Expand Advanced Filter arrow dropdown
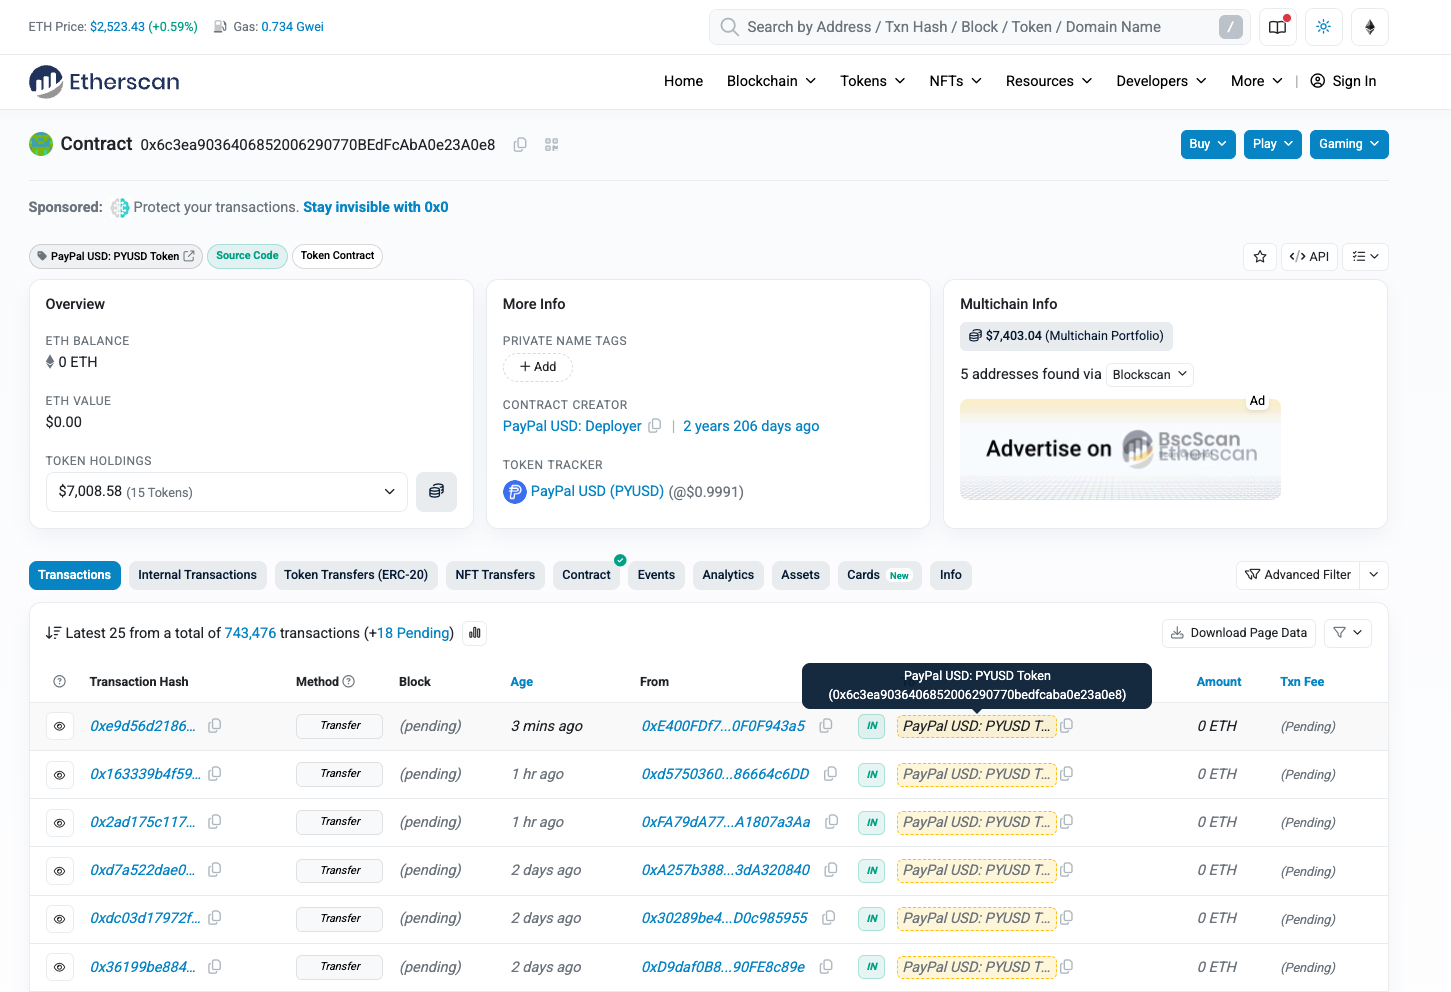The height and width of the screenshot is (992, 1451). [1374, 575]
